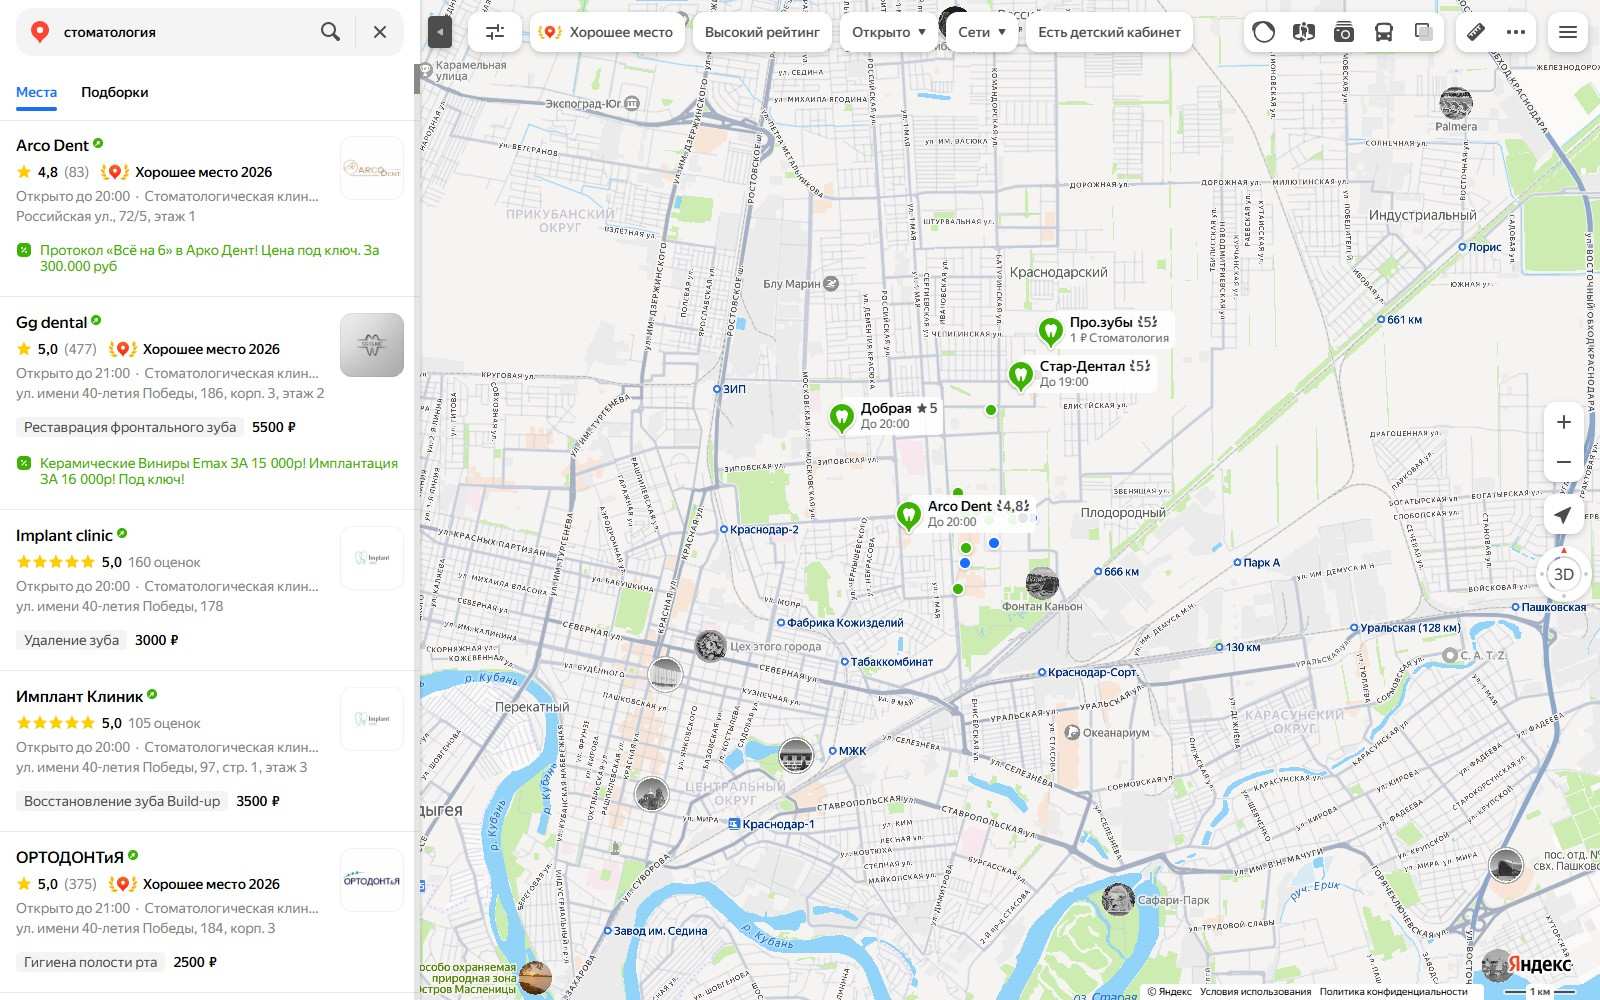This screenshot has height=1000, width=1600.
Task: Open «Политика конфиденциальности» link
Action: coord(1393,992)
